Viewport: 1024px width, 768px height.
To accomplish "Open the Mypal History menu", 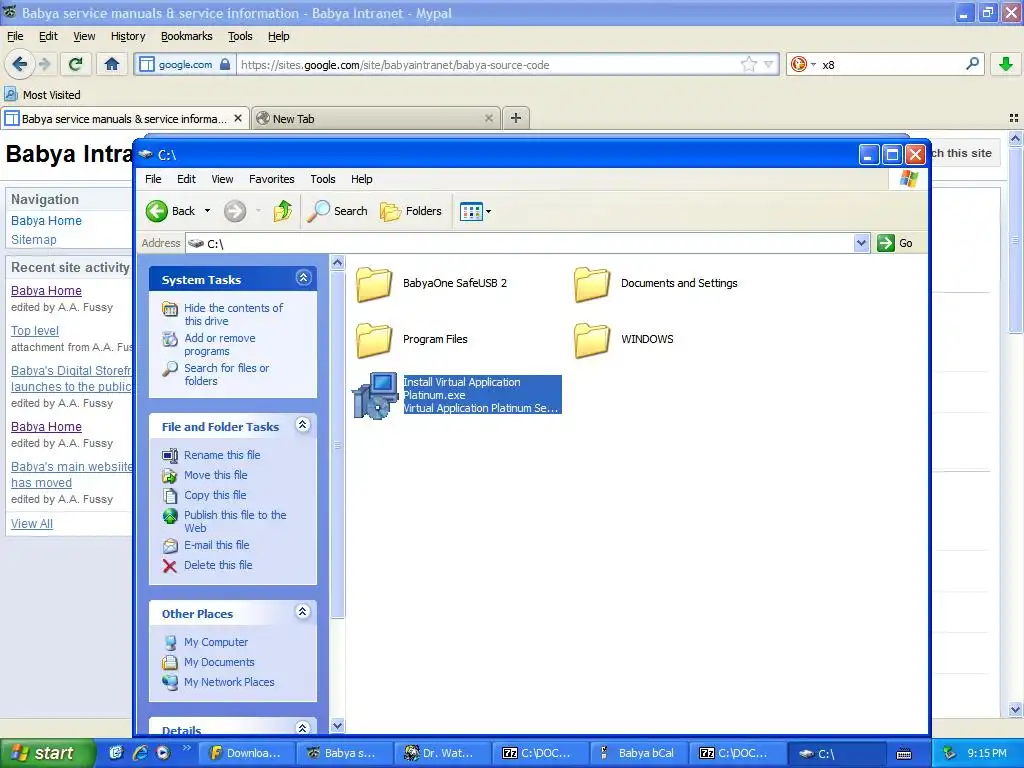I will [128, 36].
